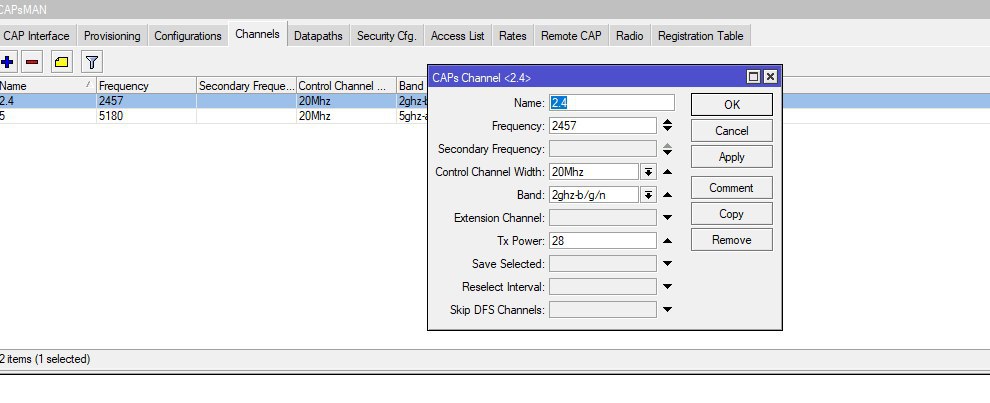Select the channel row named 5

[x=213, y=116]
